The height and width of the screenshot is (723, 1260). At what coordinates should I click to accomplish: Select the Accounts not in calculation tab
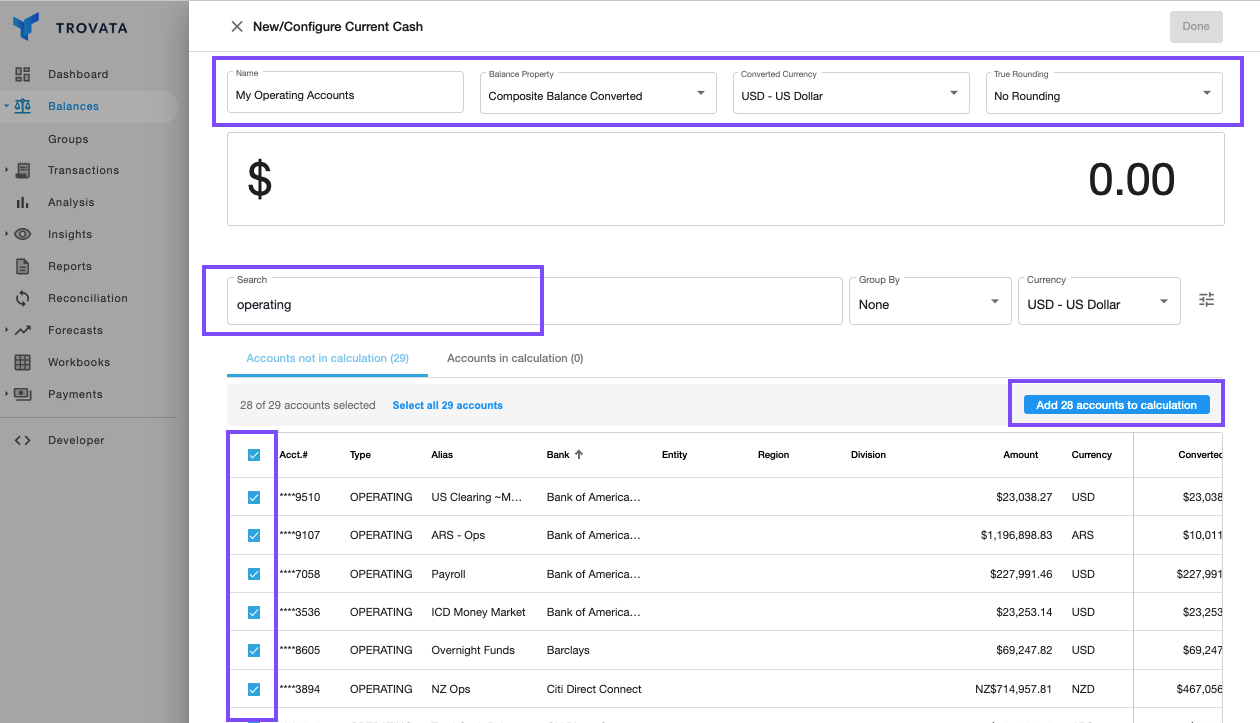pyautogui.click(x=327, y=358)
